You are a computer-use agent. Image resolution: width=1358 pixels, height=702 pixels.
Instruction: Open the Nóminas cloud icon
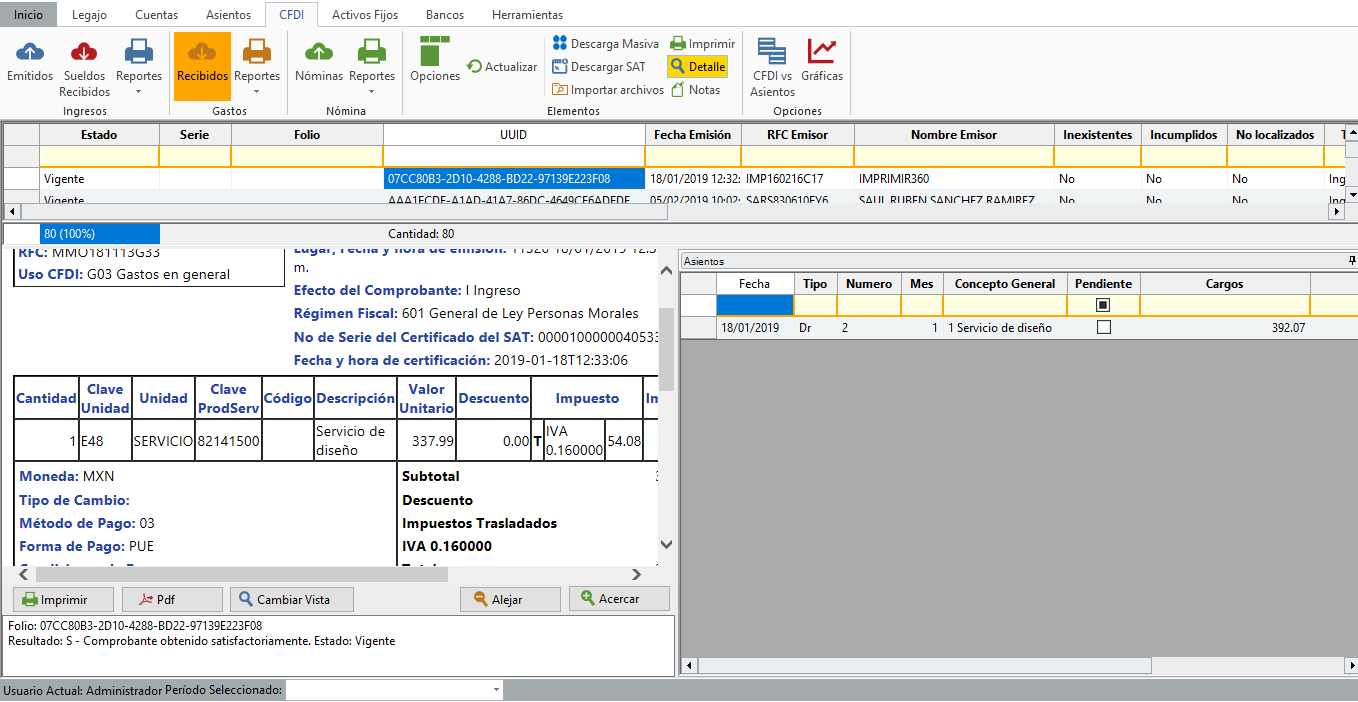[318, 52]
